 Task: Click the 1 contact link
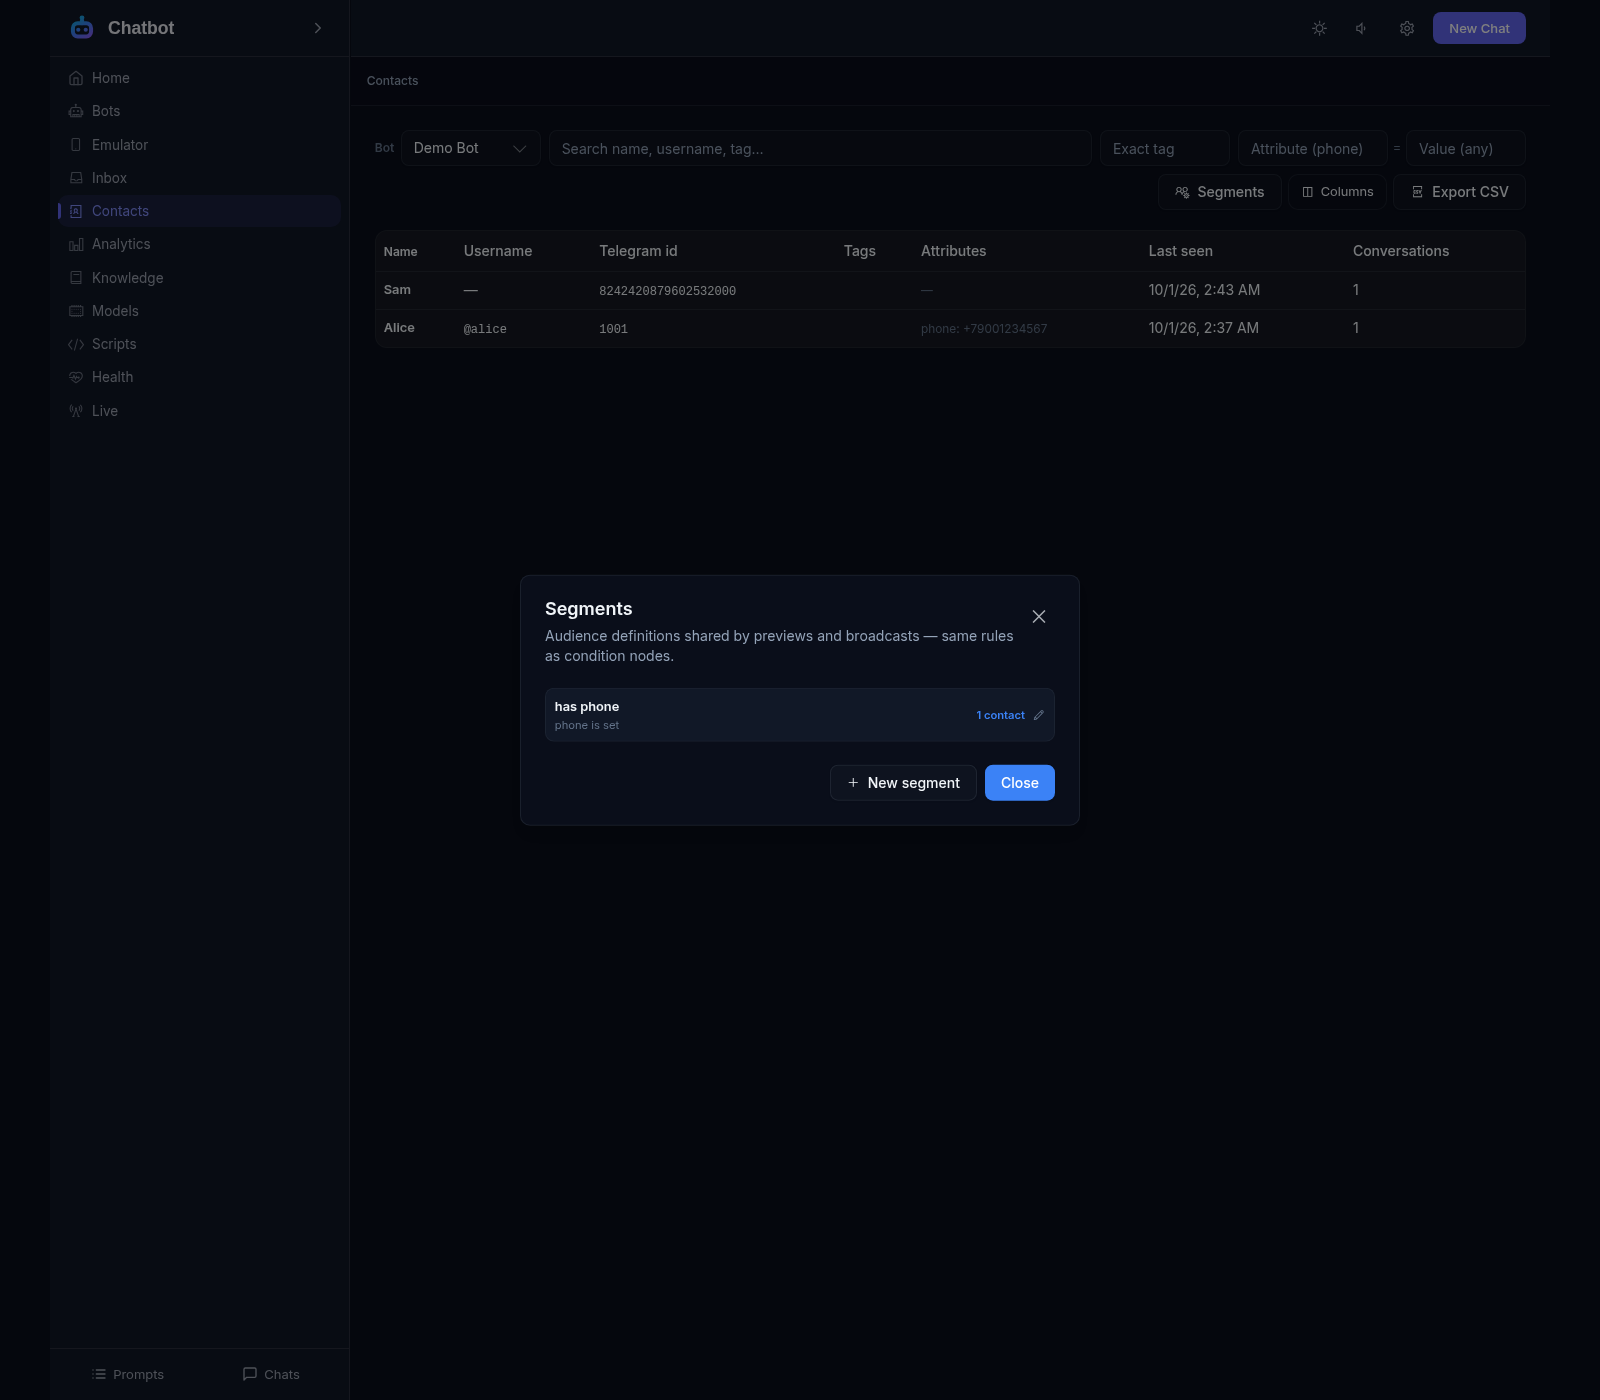coord(1000,715)
